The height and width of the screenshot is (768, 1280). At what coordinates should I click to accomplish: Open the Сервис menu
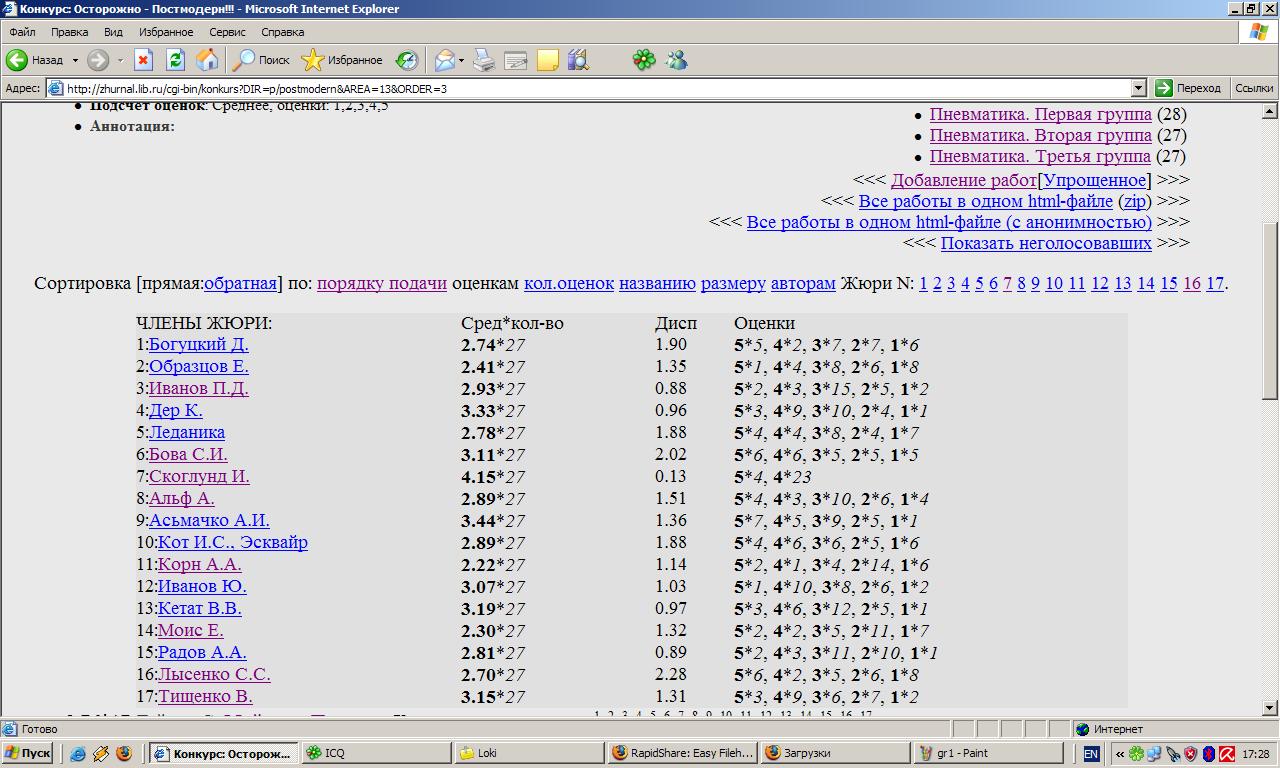pyautogui.click(x=227, y=32)
